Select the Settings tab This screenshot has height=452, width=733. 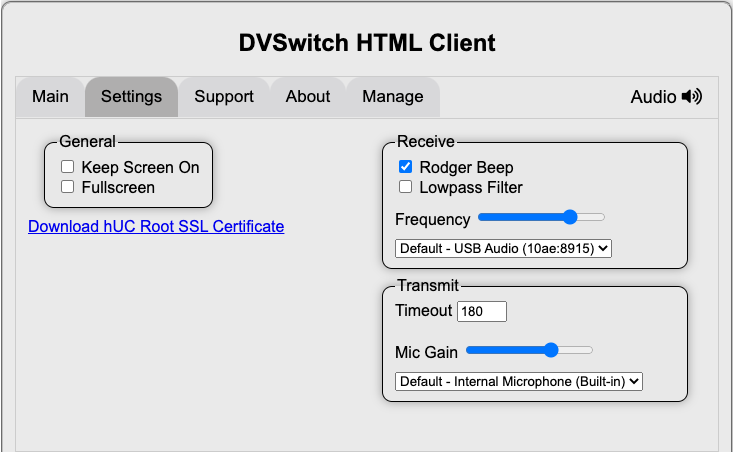point(131,97)
